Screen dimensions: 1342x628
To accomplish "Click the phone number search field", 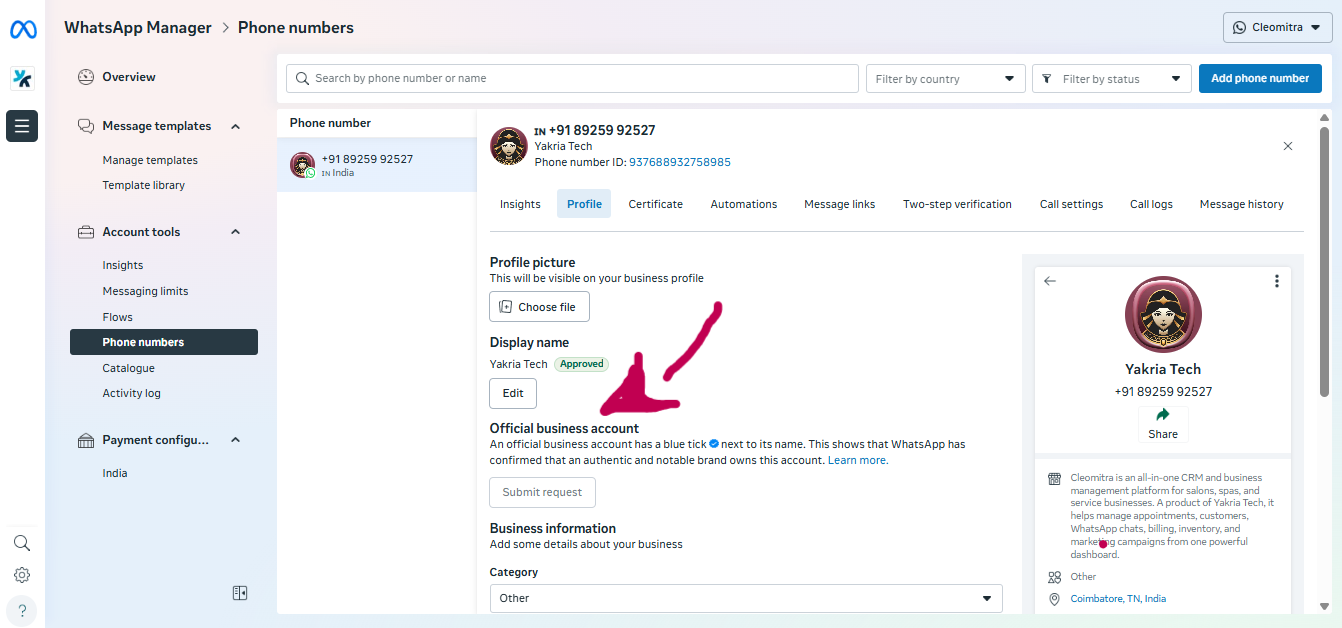I will pos(572,78).
